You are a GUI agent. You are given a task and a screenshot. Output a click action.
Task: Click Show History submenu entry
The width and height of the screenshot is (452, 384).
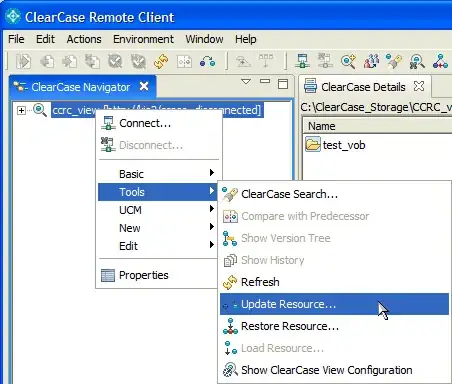pos(334,260)
